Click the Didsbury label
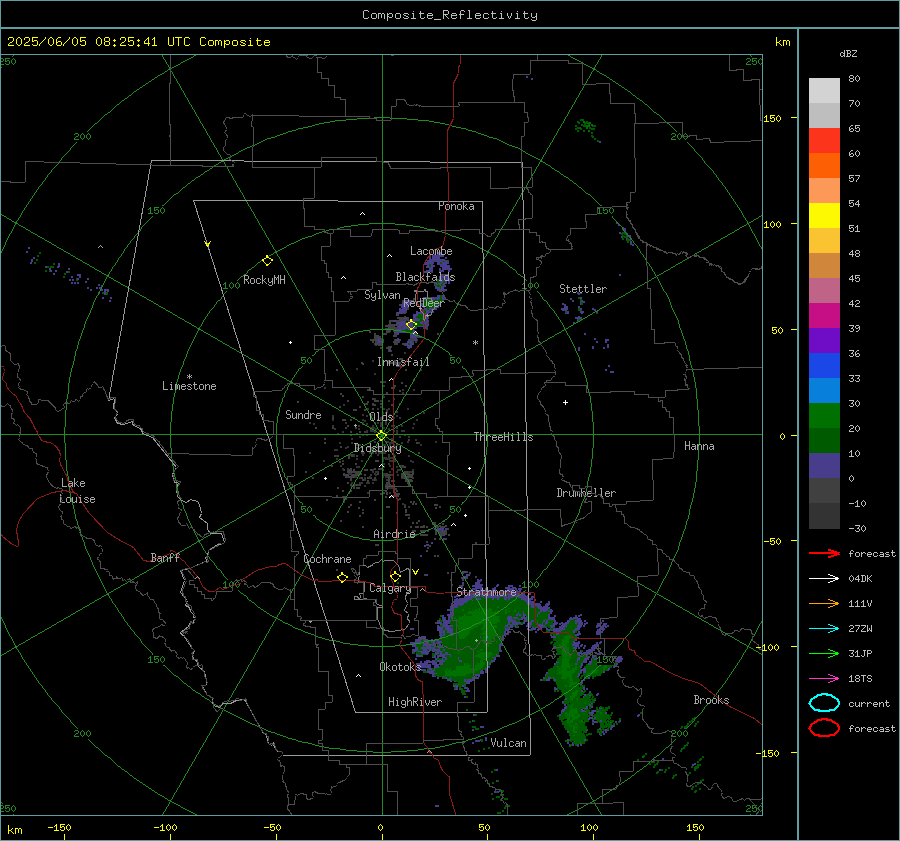 377,448
